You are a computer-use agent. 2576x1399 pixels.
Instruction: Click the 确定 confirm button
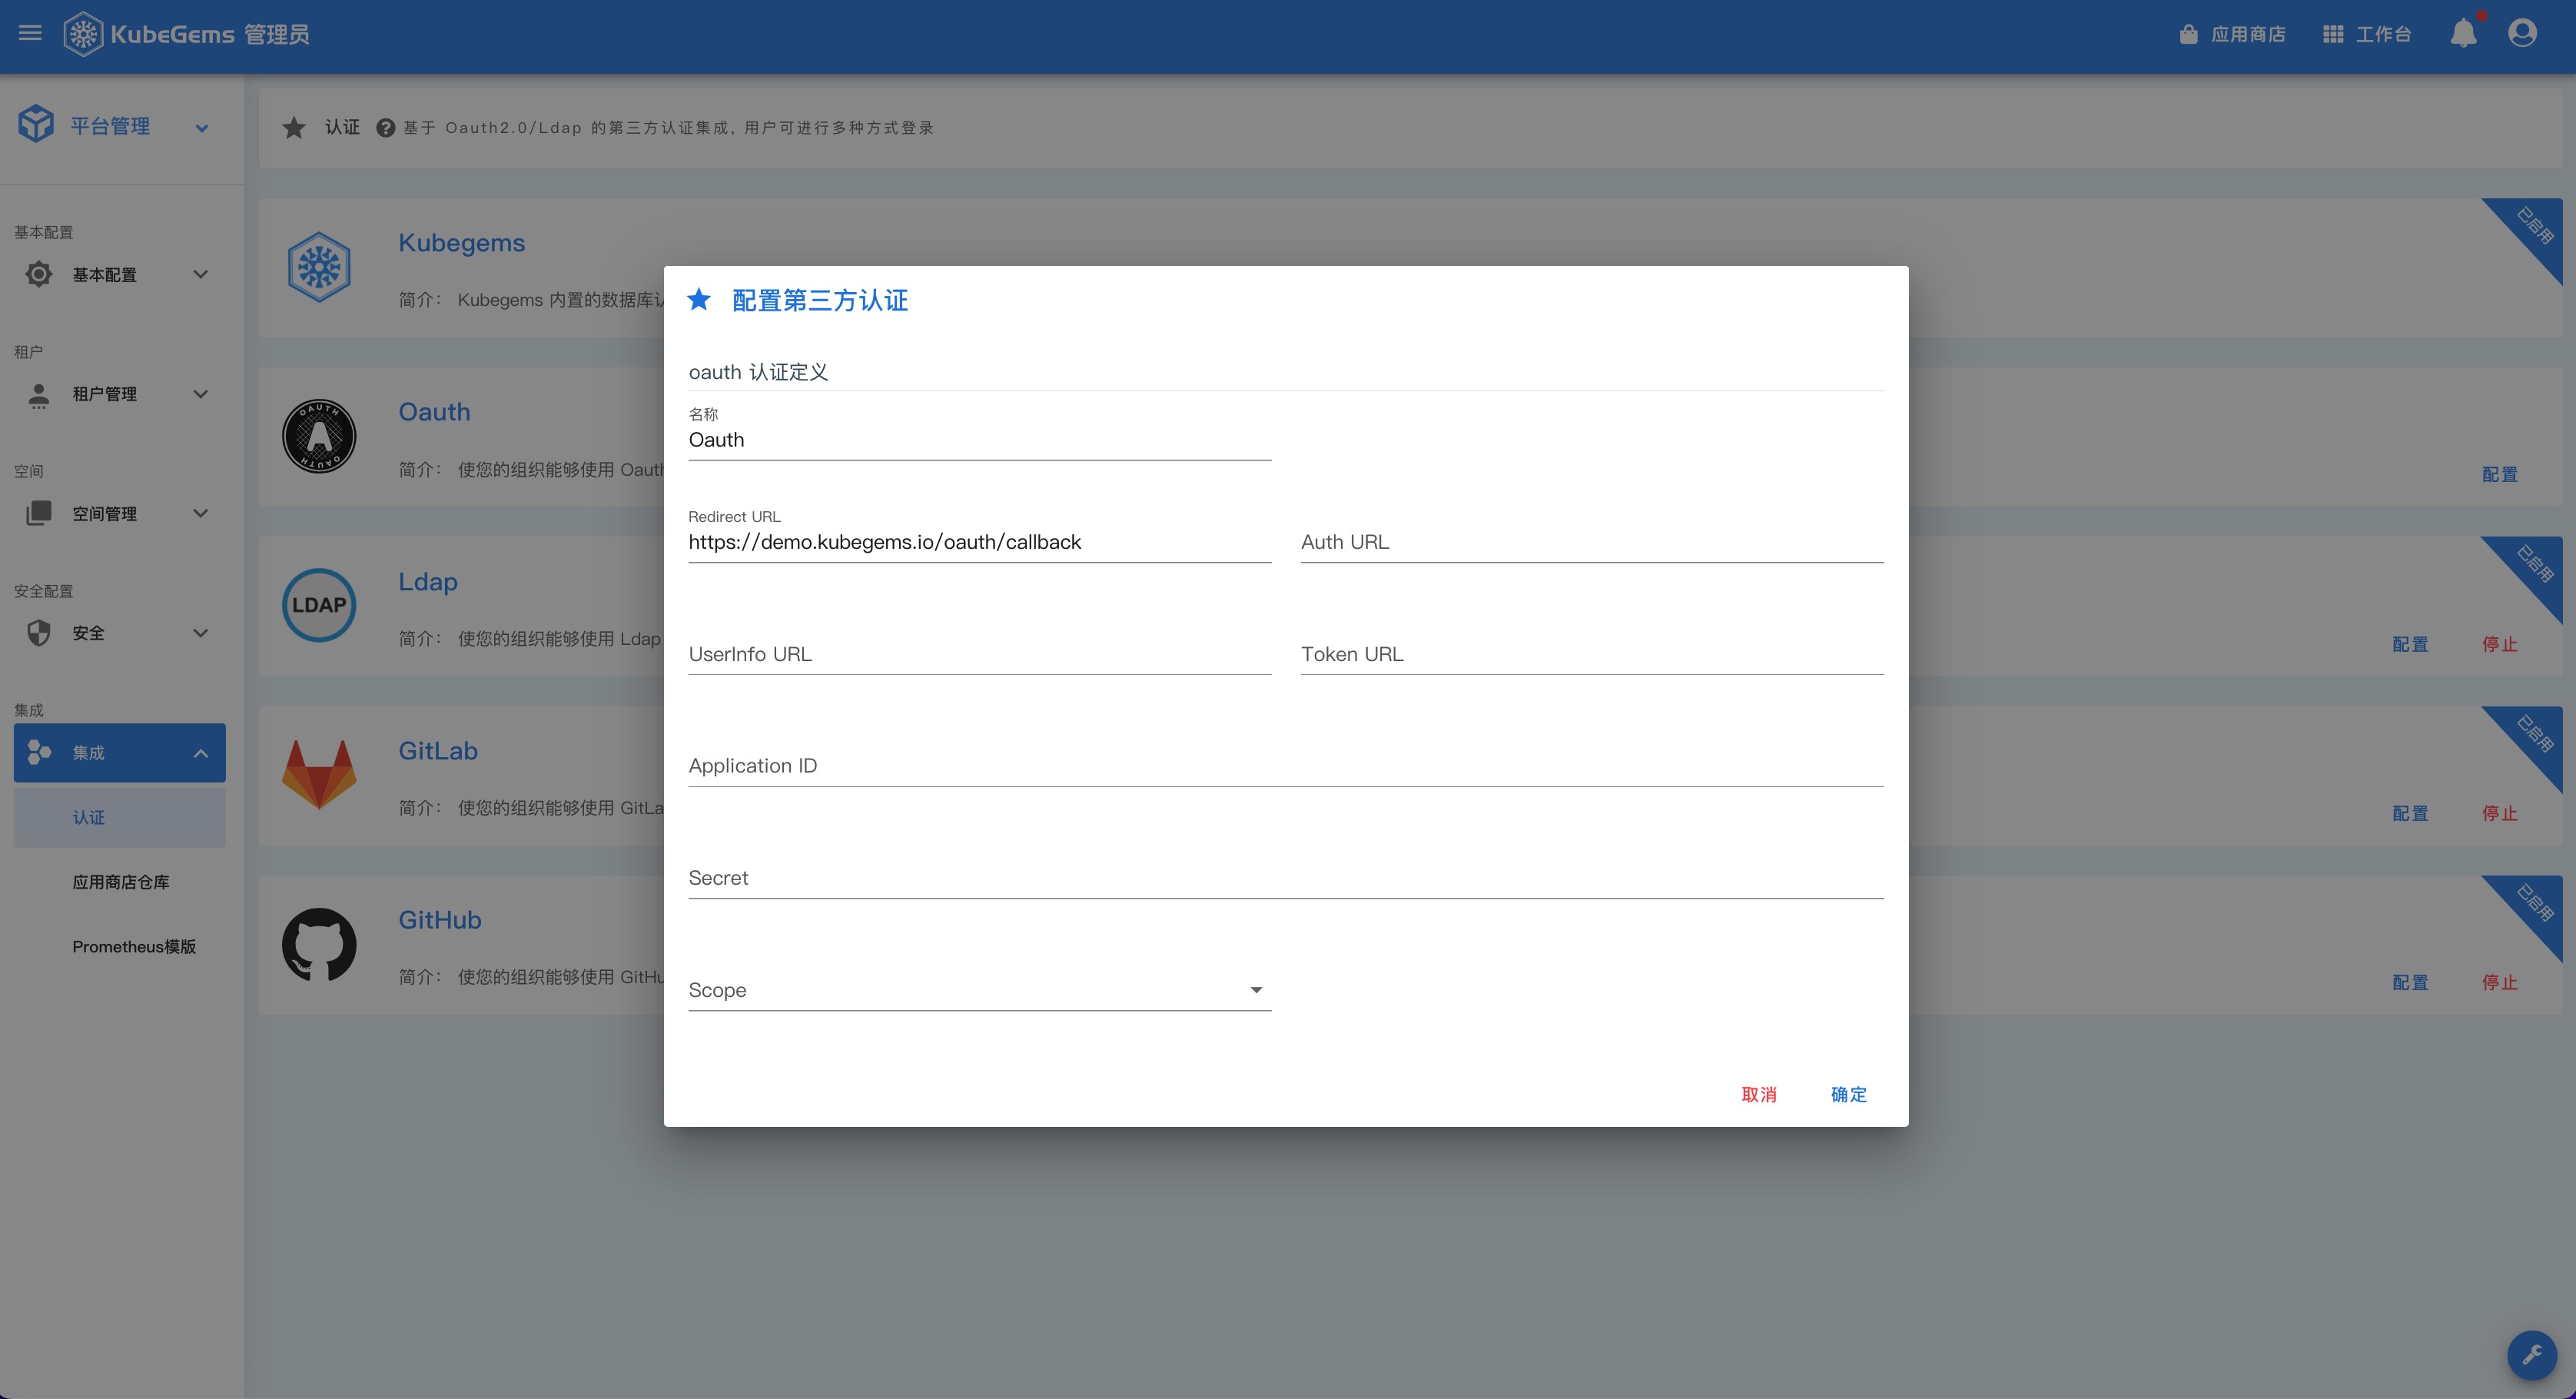[x=1848, y=1095]
